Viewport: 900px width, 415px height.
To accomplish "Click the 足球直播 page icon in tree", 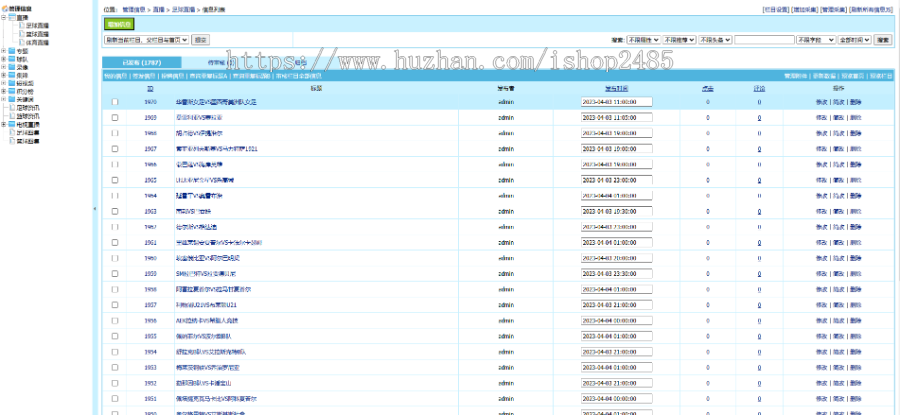I will (x=22, y=26).
